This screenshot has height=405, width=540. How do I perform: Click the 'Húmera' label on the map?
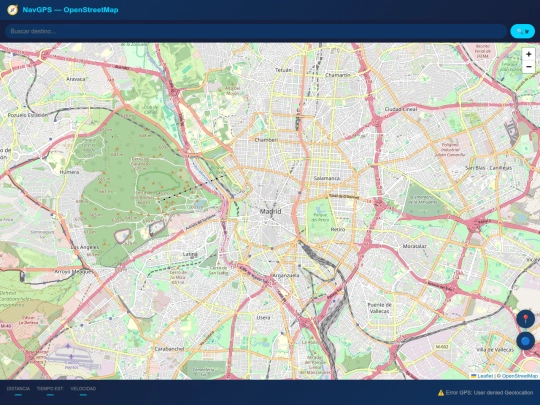coord(70,172)
